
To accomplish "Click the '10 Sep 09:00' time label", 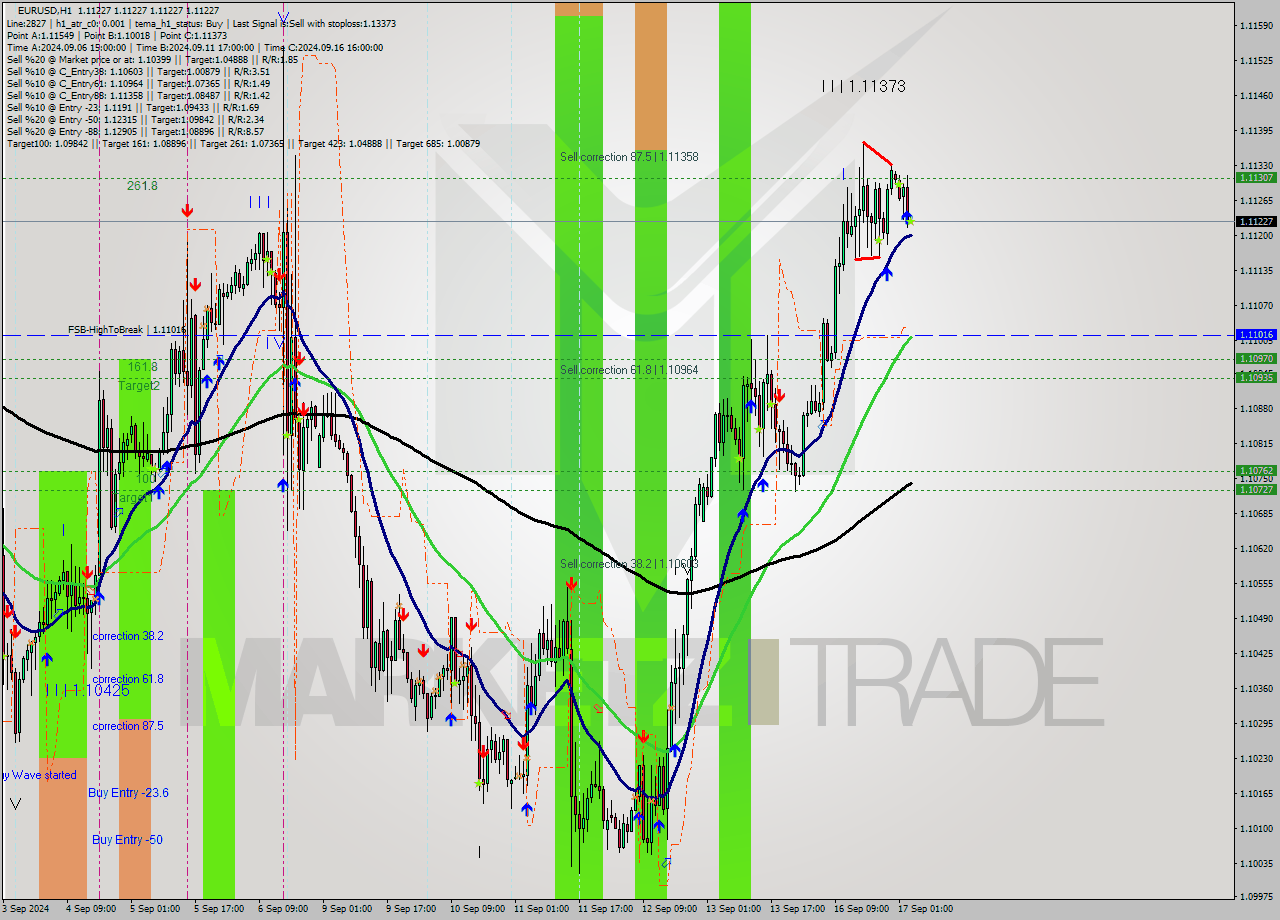I will coord(477,909).
